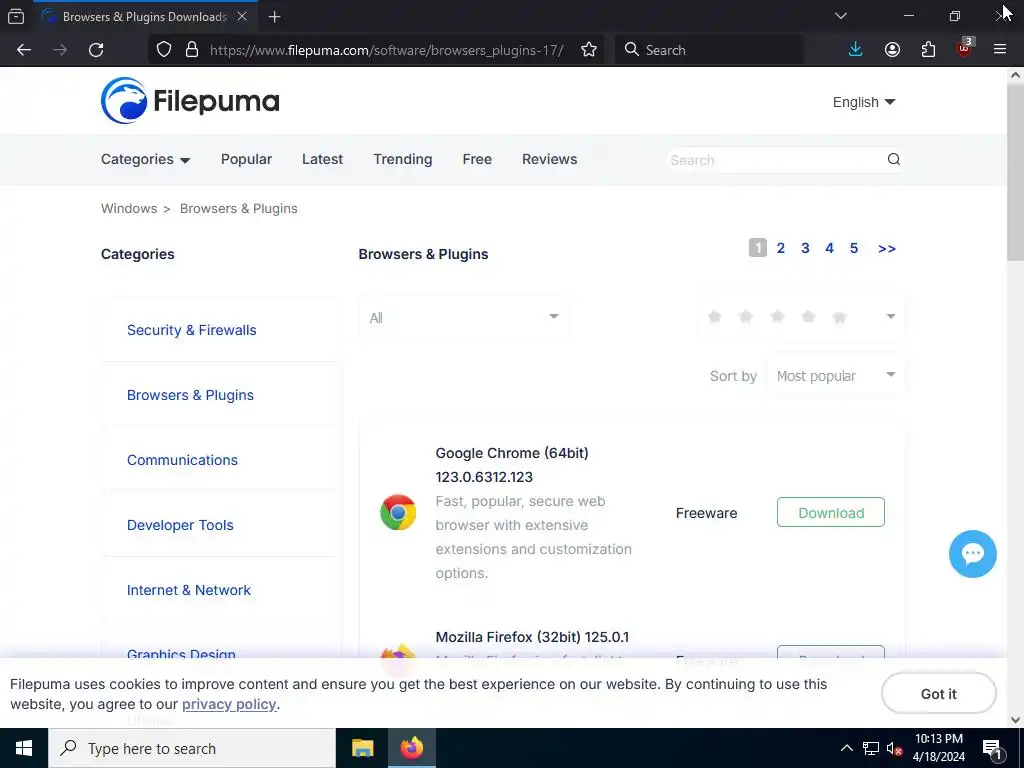Open the star rating filter dropdown
This screenshot has width=1024, height=768.
[801, 317]
